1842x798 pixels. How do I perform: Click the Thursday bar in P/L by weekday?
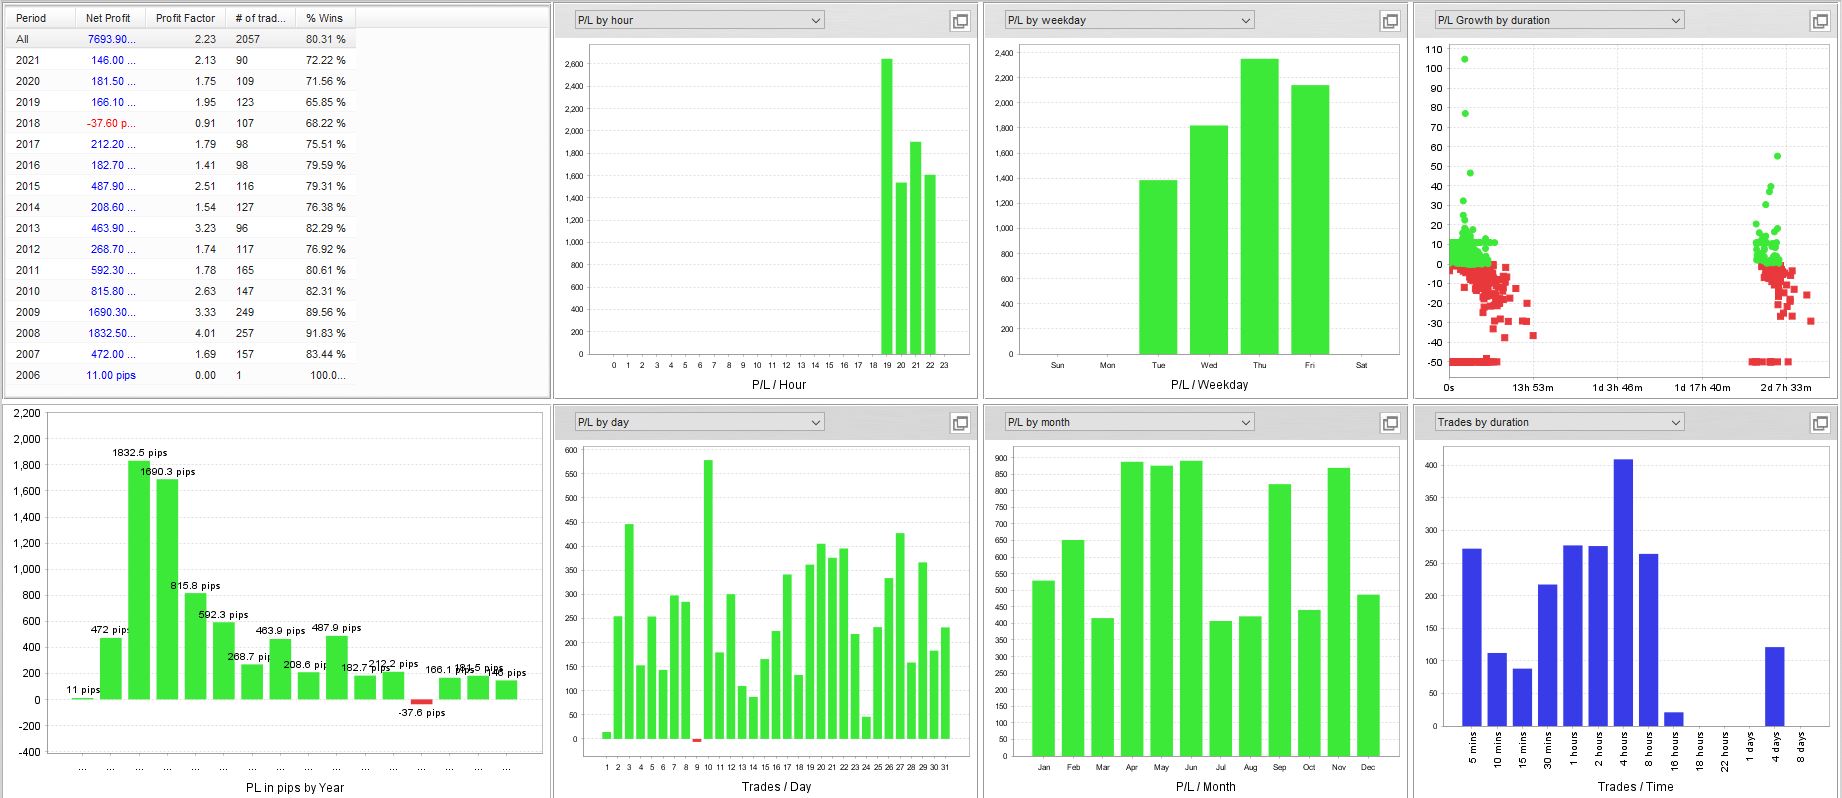1259,206
